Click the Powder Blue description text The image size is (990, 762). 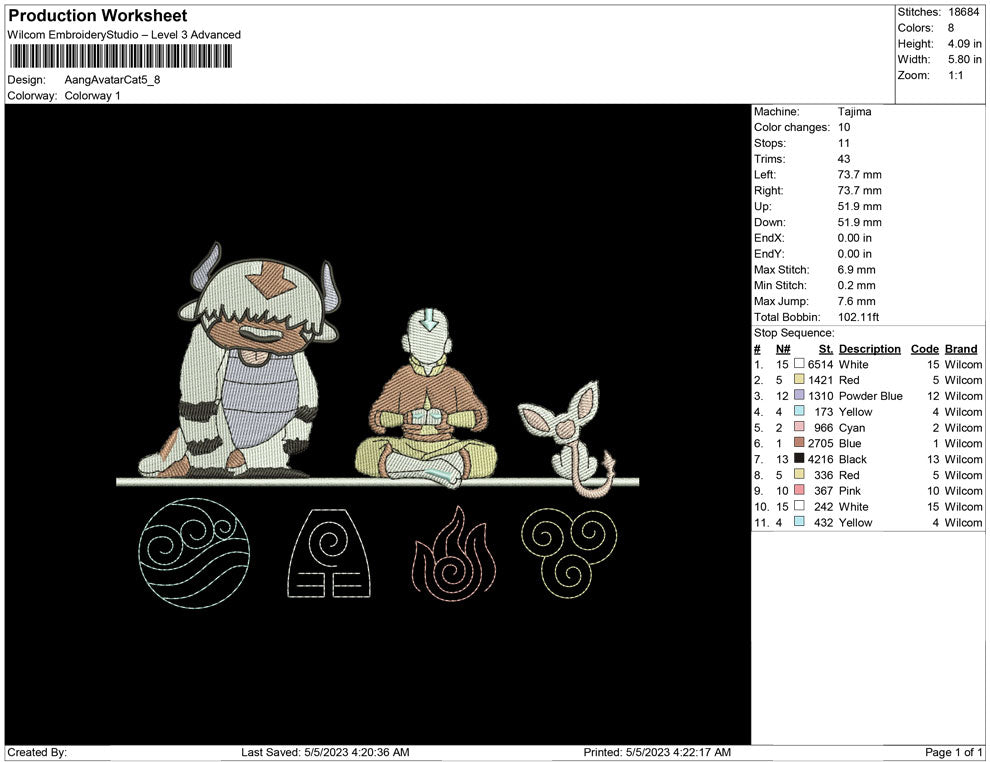(x=871, y=396)
